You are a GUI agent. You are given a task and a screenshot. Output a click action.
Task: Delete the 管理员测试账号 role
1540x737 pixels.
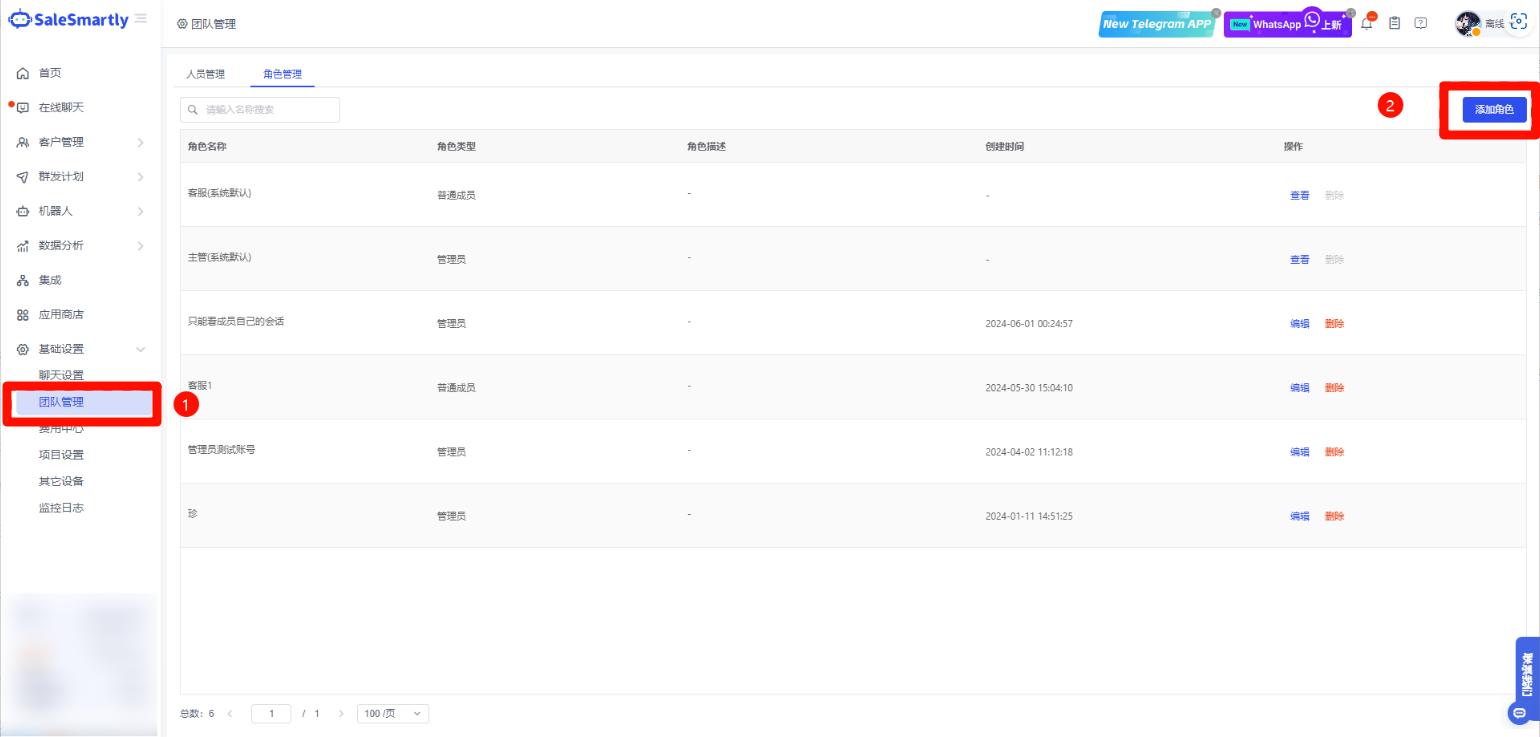click(x=1334, y=452)
